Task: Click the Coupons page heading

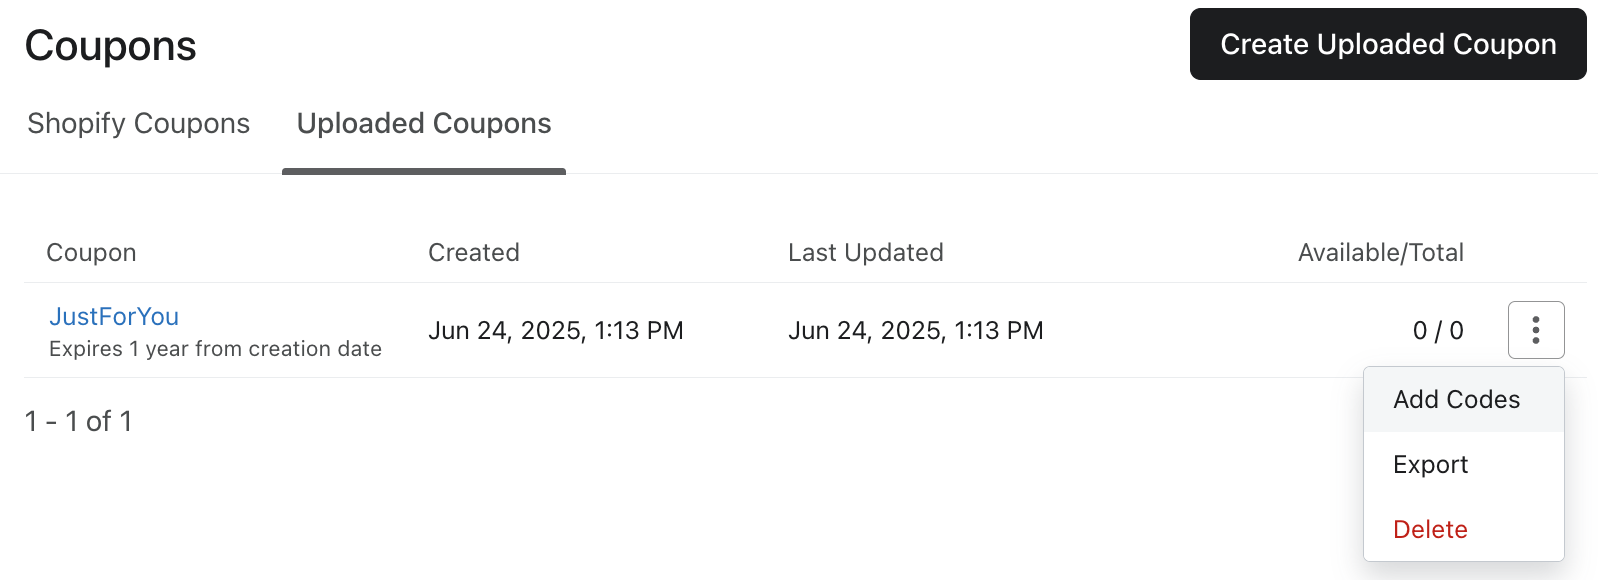Action: tap(111, 46)
